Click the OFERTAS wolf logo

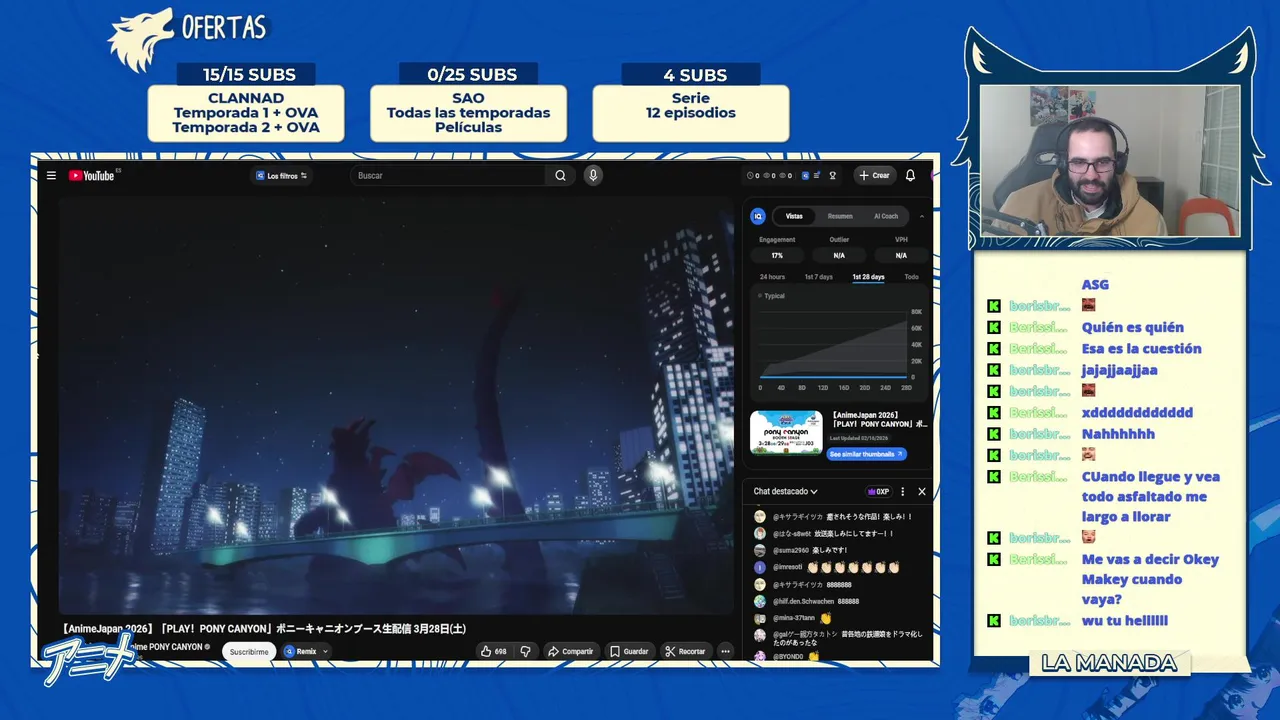click(x=140, y=40)
